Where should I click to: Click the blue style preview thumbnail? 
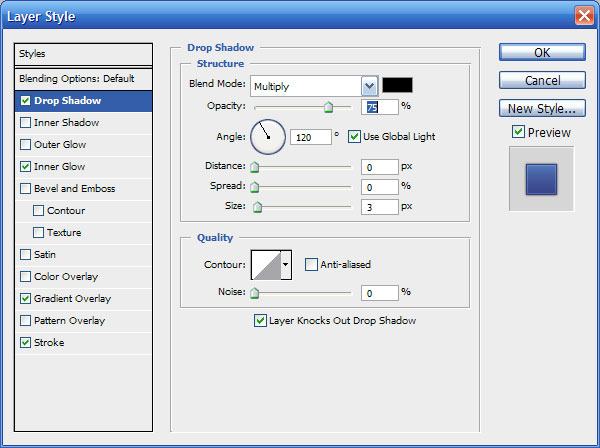coord(541,179)
